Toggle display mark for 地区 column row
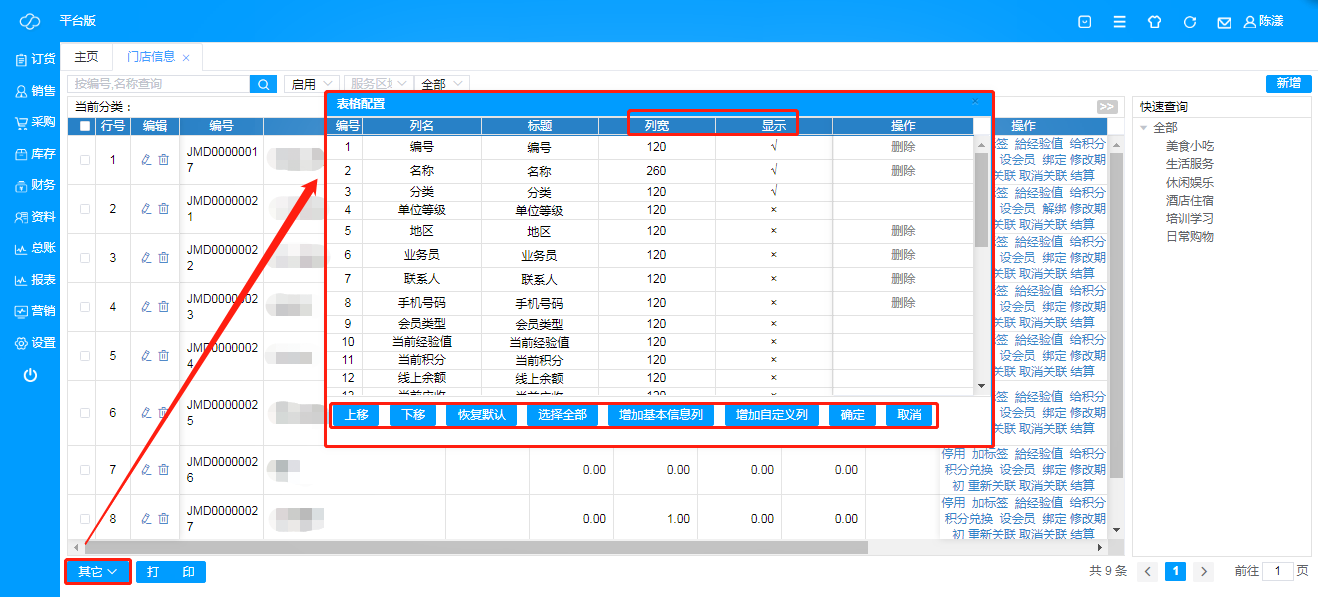Screen dimensions: 1318x597 pyautogui.click(x=774, y=230)
